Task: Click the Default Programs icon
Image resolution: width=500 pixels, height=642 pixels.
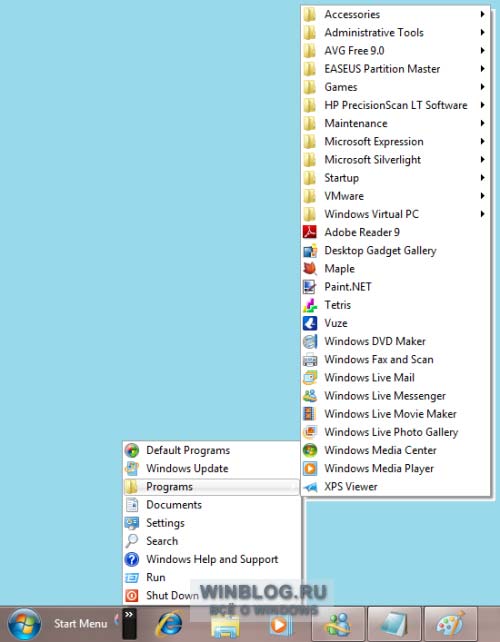Action: point(132,450)
